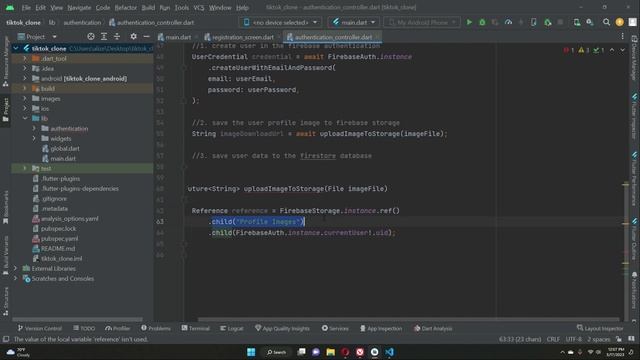Viewport: 640px width, 360px height.
Task: Open the Problems tool window
Action: click(156, 328)
